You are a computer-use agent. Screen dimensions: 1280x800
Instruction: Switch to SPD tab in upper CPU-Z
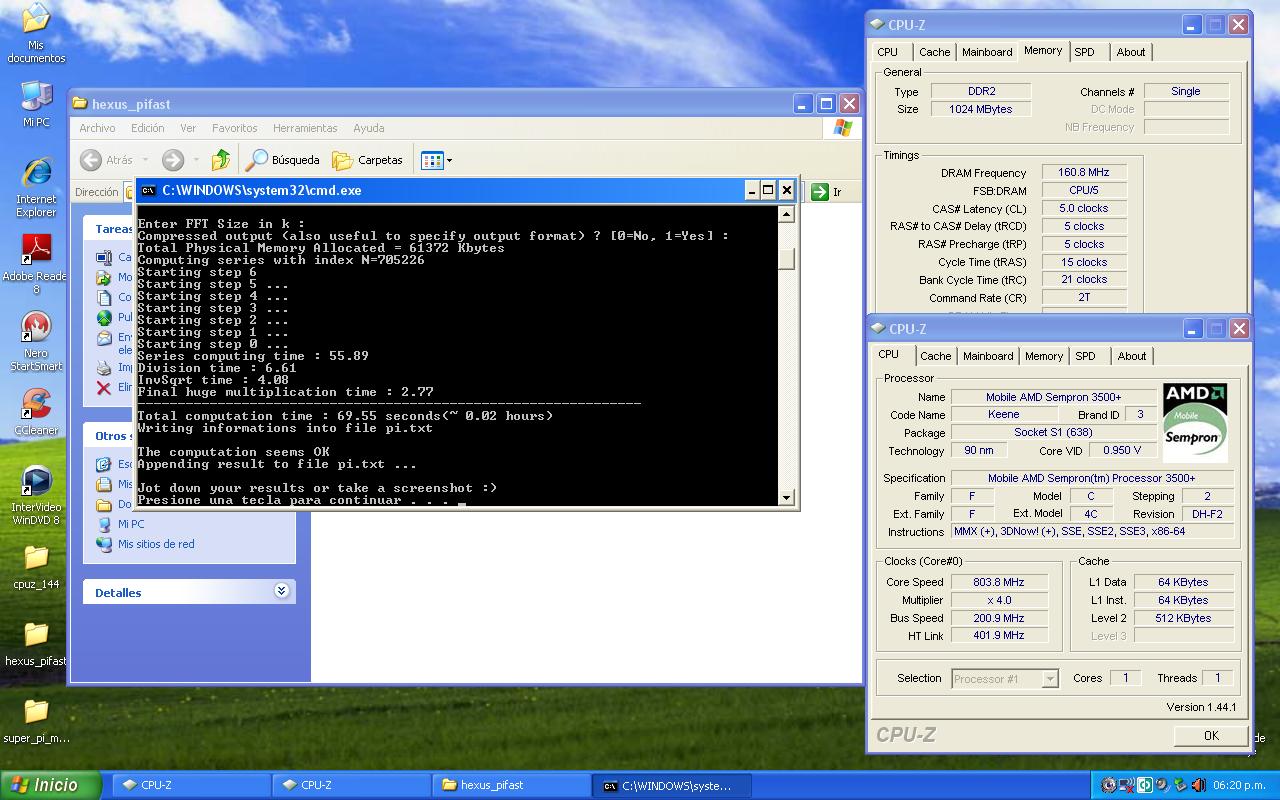tap(1085, 52)
